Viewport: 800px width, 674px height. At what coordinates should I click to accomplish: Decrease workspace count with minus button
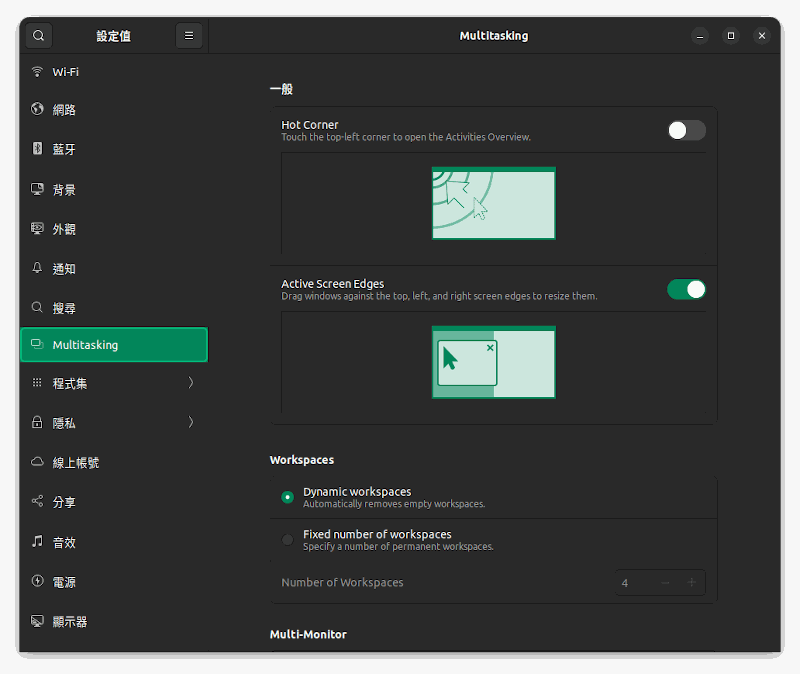tap(665, 583)
